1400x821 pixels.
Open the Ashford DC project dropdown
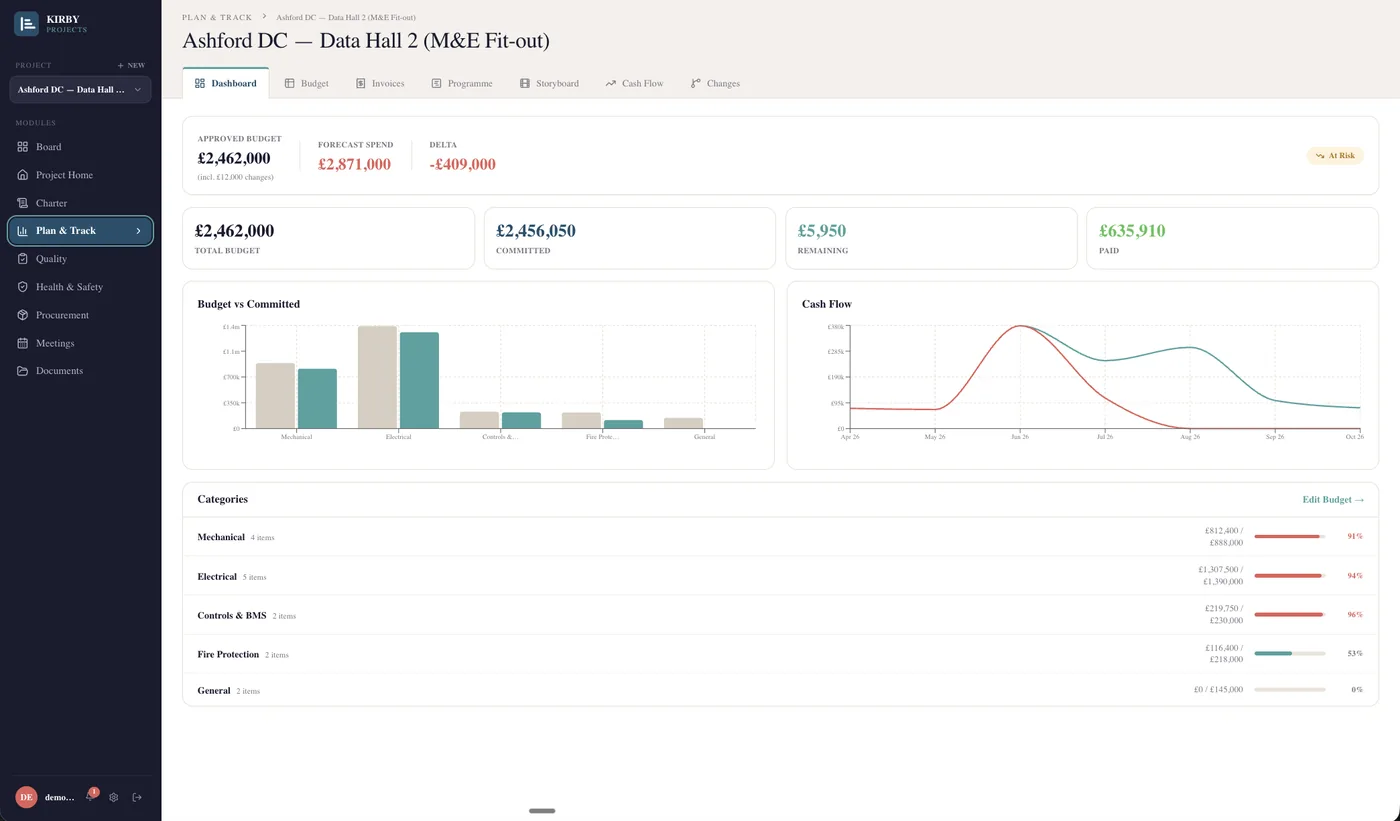click(x=80, y=90)
